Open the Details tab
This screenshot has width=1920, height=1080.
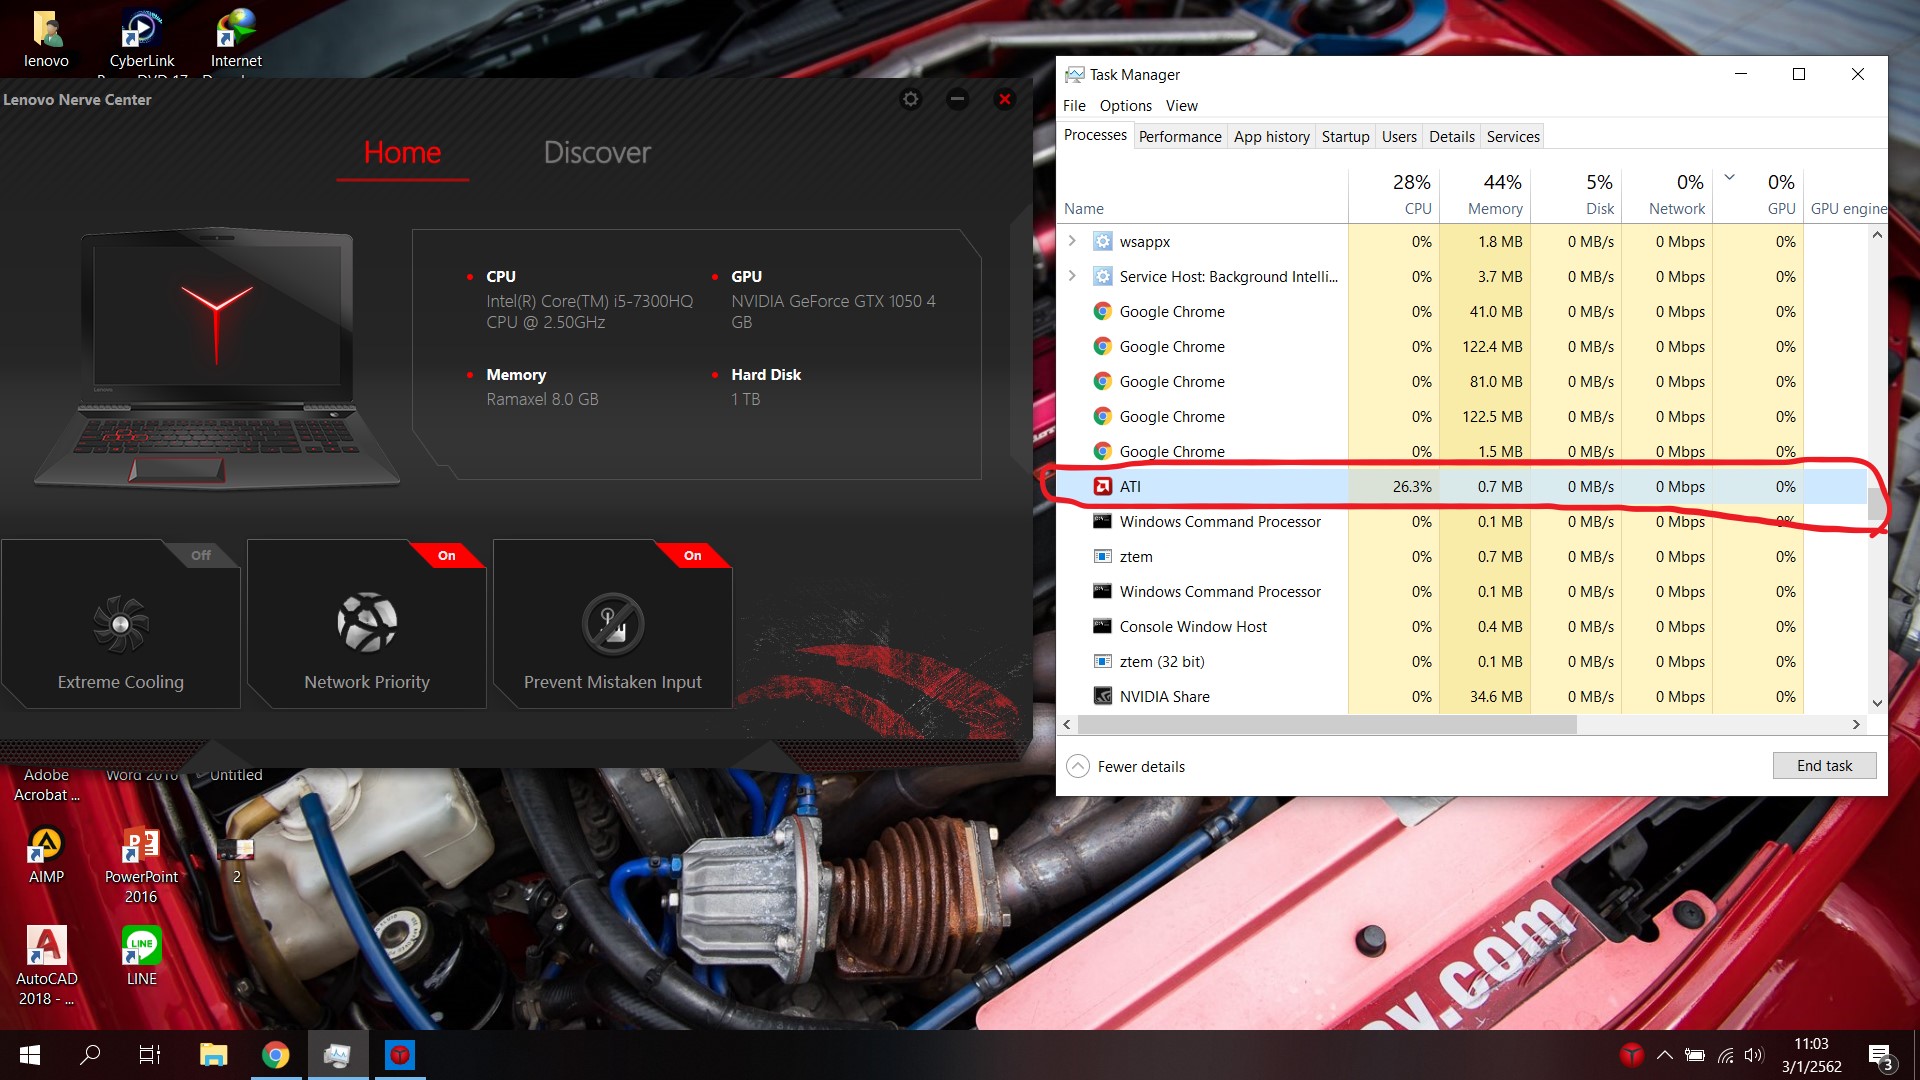[1451, 136]
